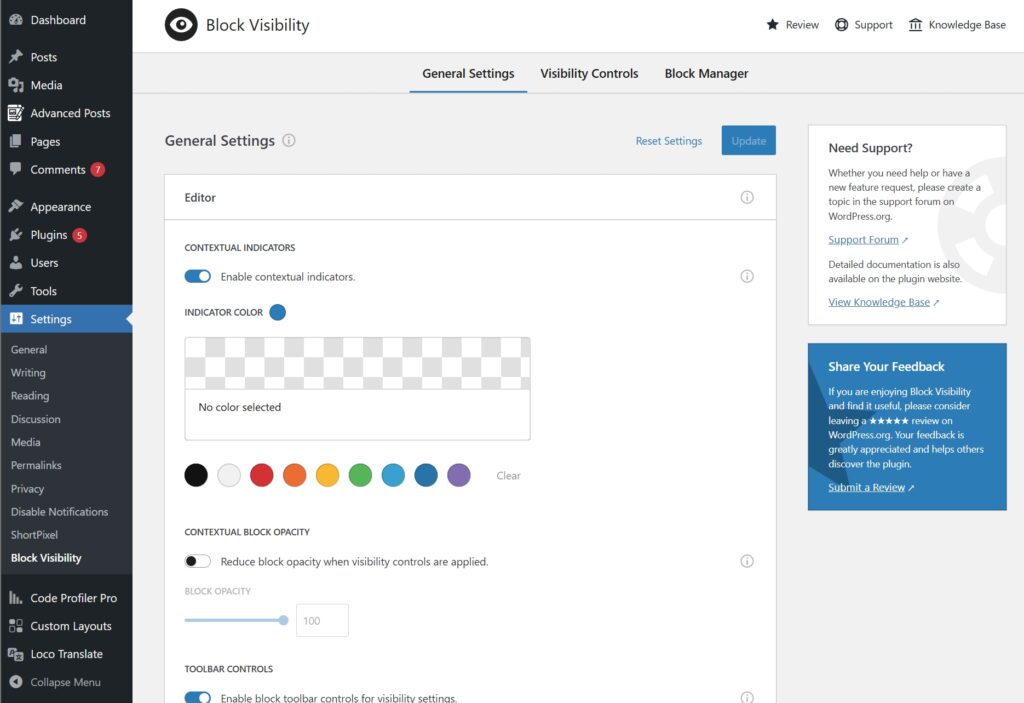Switch to the Block Manager tab
Screen dimensions: 1024x703
[706, 74]
